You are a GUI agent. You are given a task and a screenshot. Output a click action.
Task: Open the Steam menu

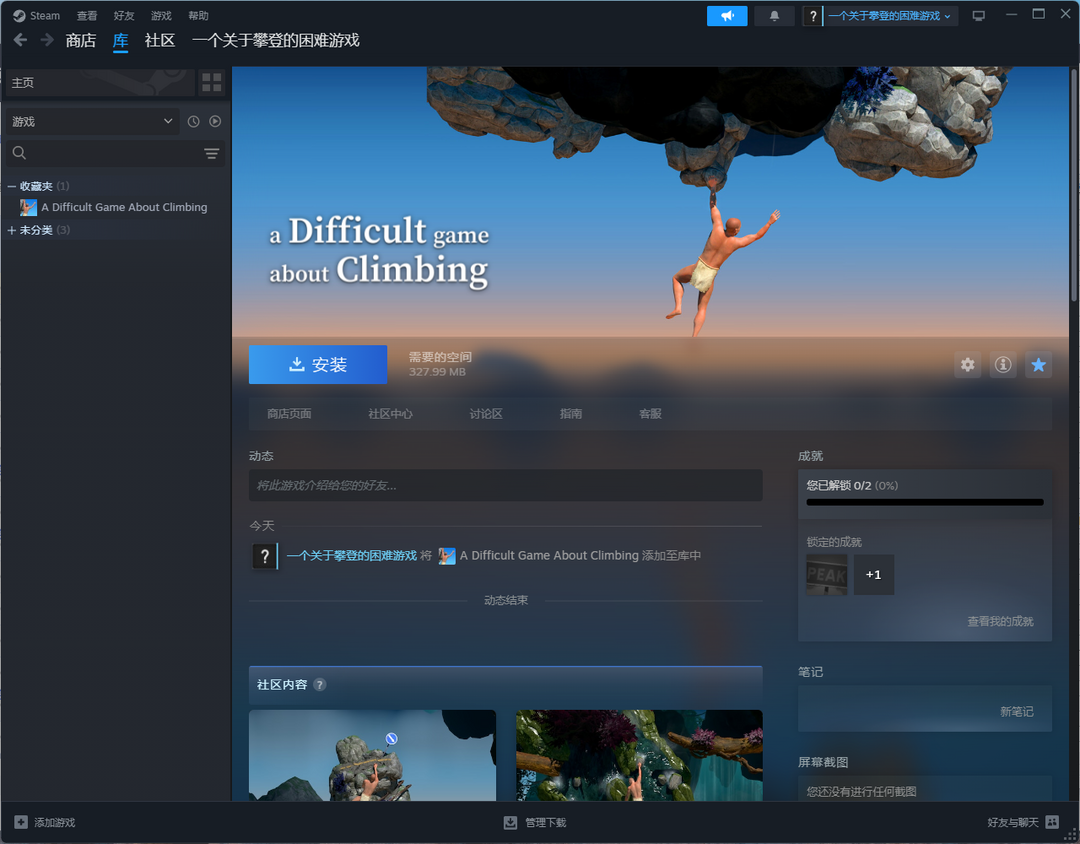click(x=45, y=15)
